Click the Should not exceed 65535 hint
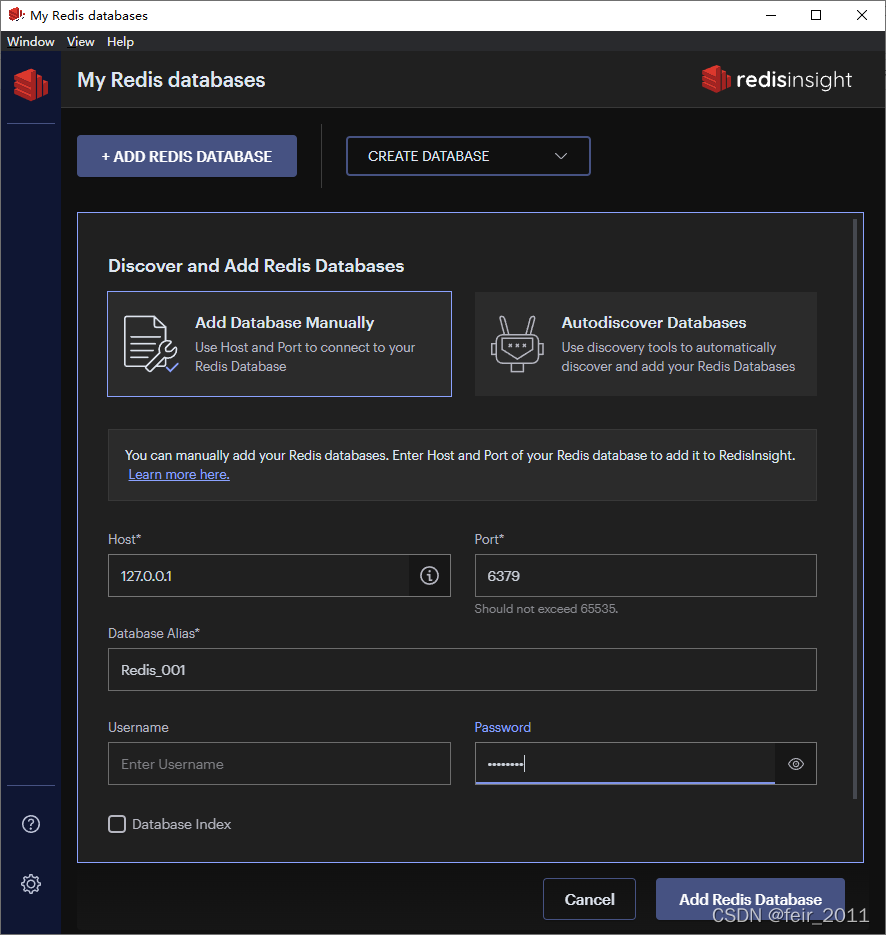This screenshot has height=935, width=886. [x=546, y=609]
